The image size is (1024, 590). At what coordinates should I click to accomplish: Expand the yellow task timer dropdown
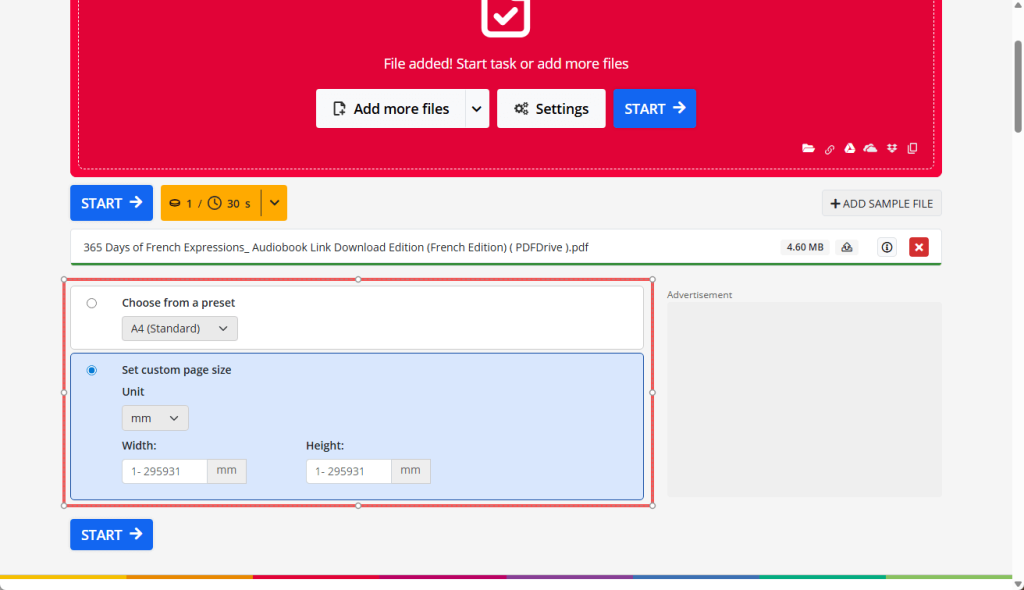[273, 202]
